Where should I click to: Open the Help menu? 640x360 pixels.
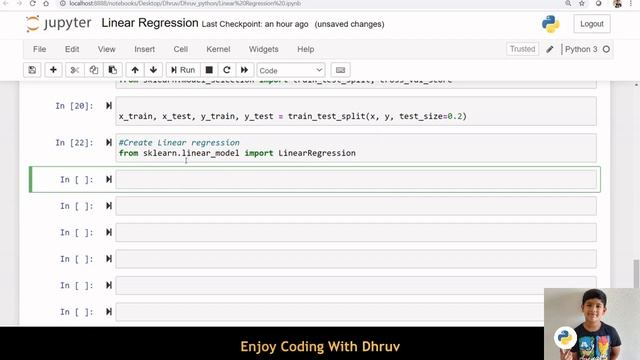click(x=305, y=49)
